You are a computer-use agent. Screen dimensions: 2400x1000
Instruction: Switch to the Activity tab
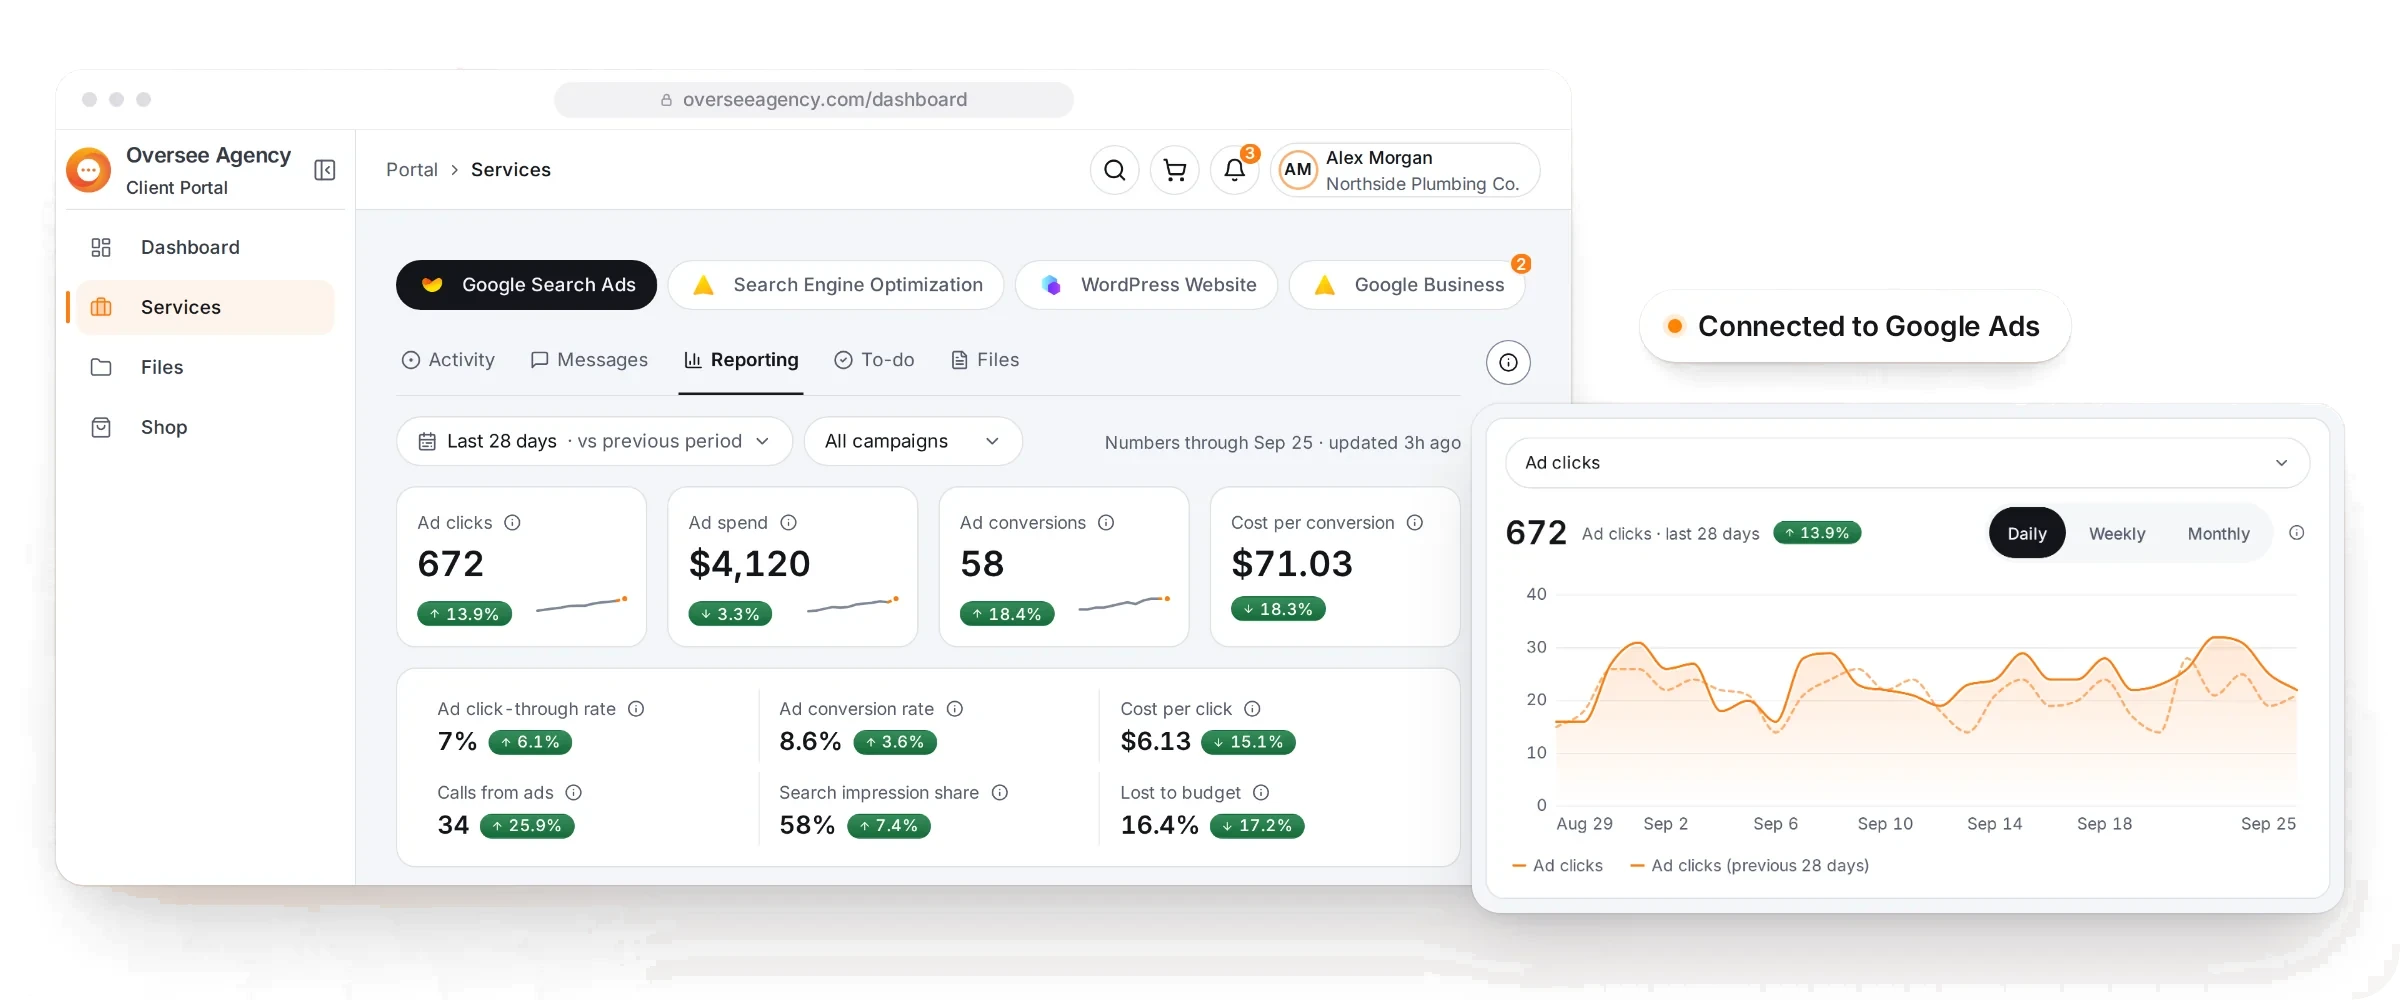point(448,360)
